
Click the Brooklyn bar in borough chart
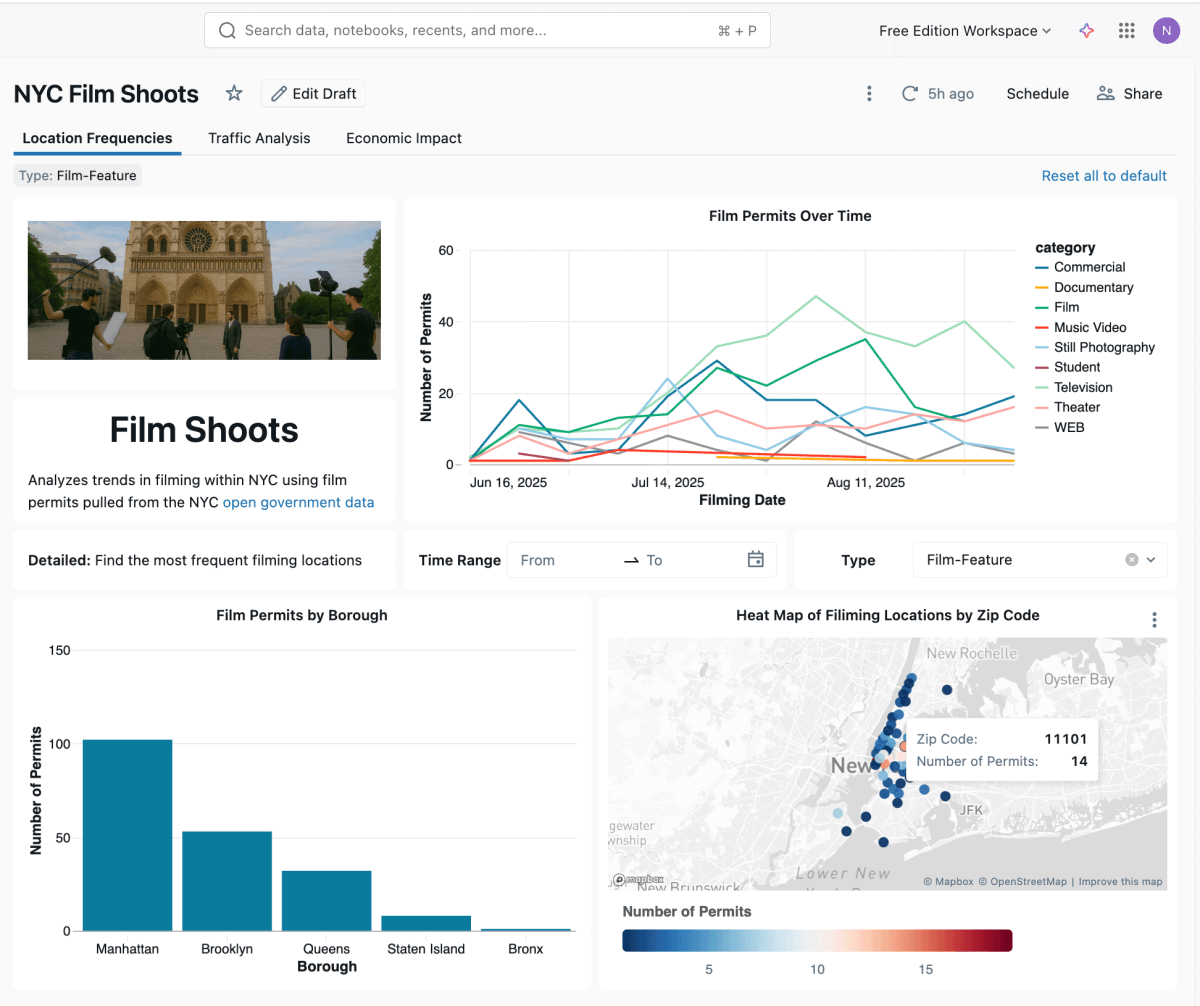point(227,881)
